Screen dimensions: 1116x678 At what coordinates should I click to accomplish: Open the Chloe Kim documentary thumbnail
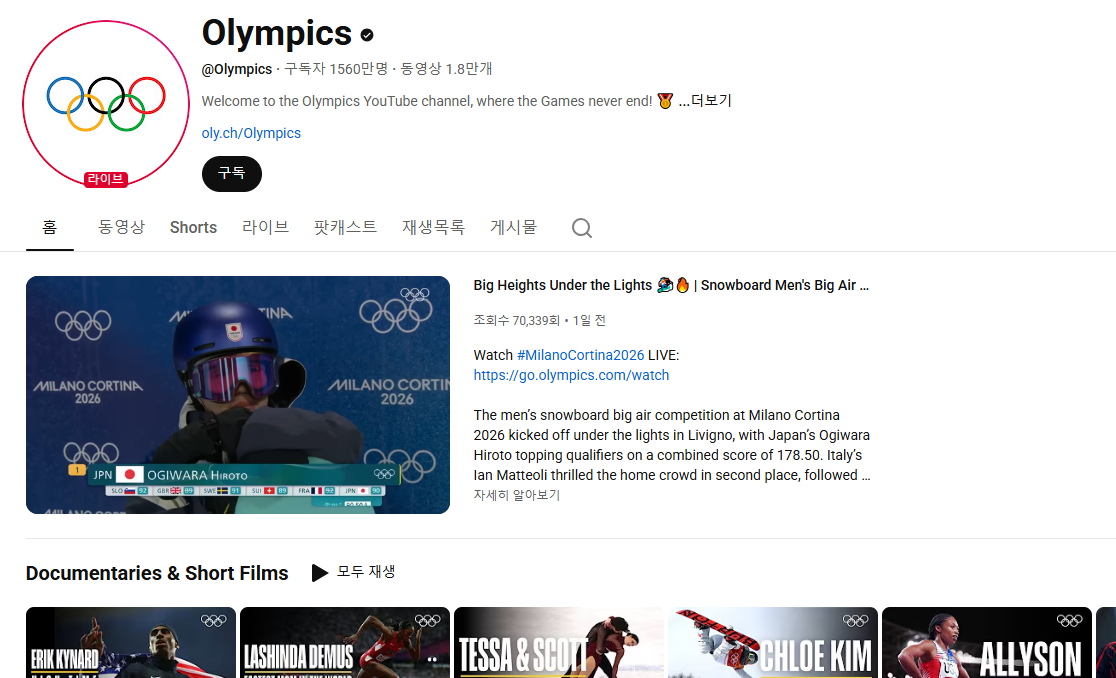[x=772, y=642]
